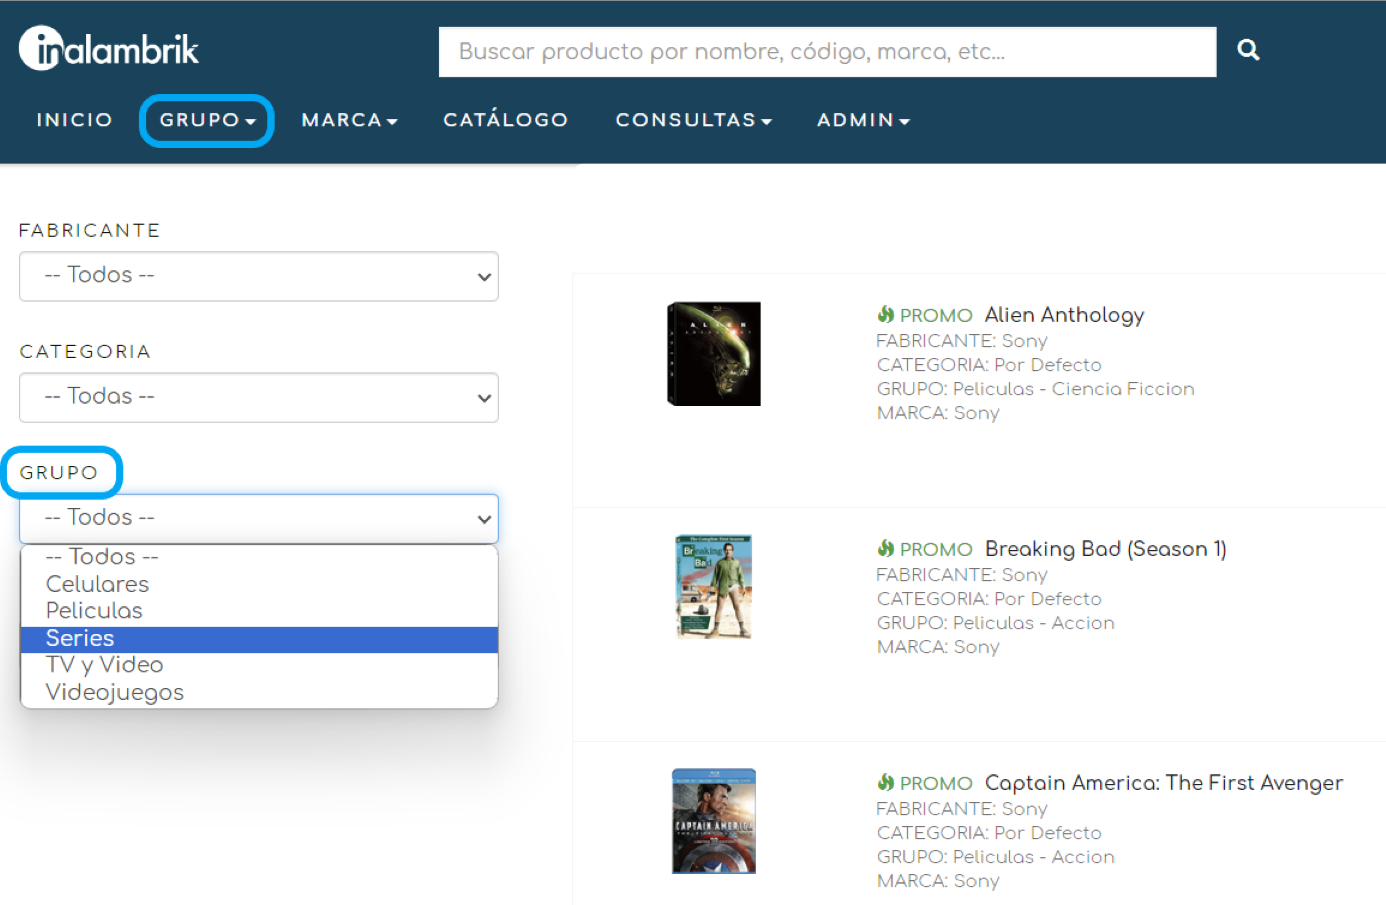The height and width of the screenshot is (905, 1386).
Task: Click the GRUPO filter label
Action: point(59,473)
